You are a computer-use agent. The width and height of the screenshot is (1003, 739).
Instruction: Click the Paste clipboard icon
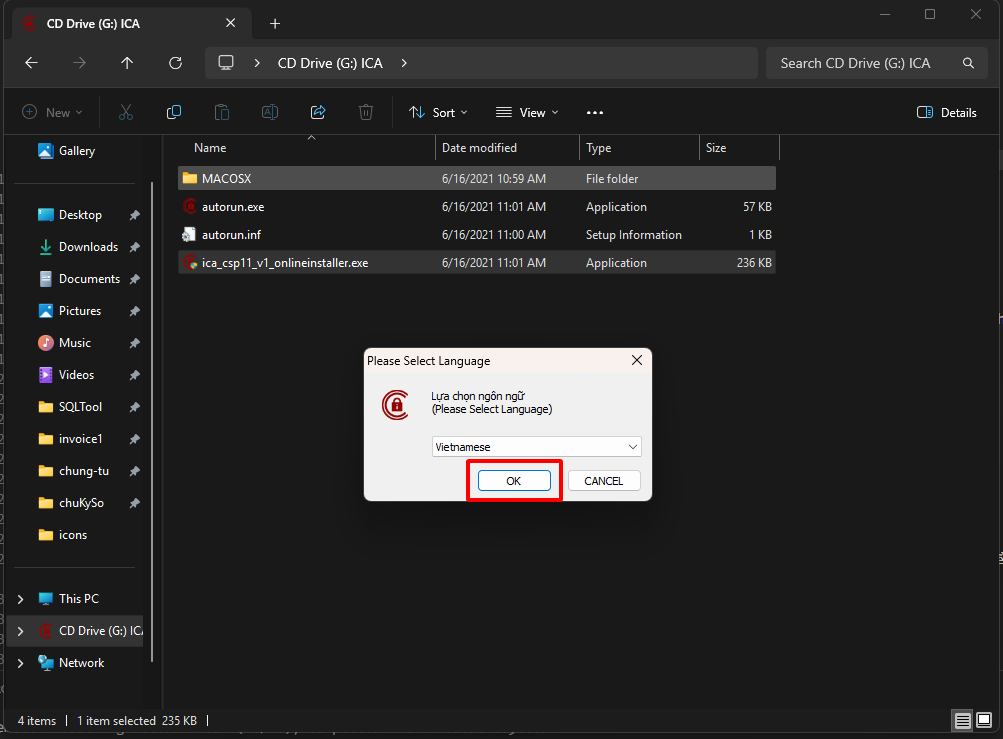222,113
